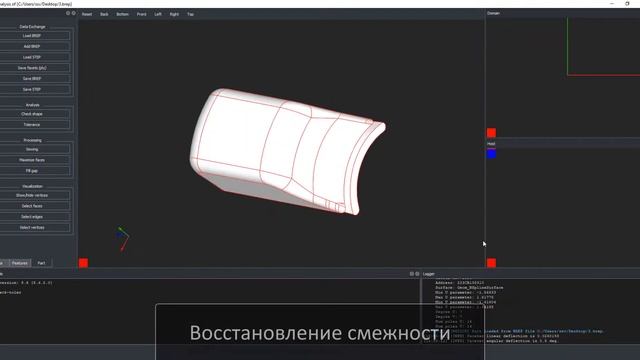
Task: Open the Features tab
Action: tap(20, 263)
